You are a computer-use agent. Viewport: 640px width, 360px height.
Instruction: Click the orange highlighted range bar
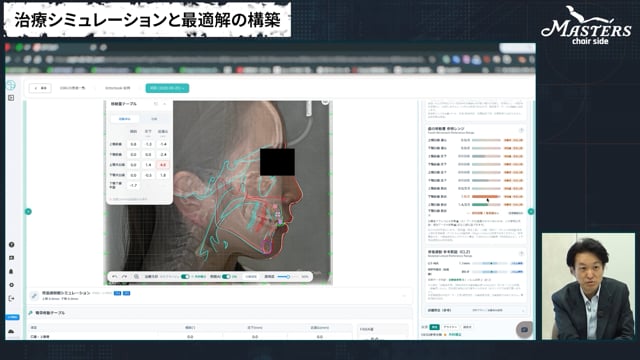click(486, 196)
